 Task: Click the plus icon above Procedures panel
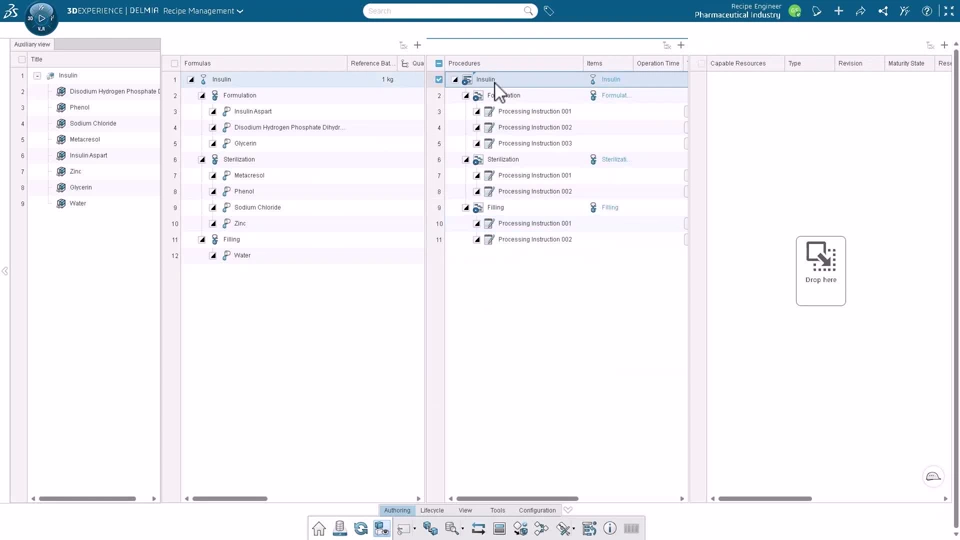point(681,45)
